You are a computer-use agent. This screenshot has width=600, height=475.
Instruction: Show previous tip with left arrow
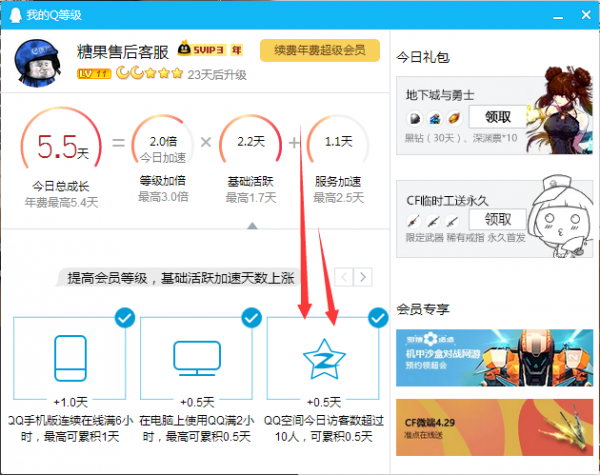coord(344,277)
